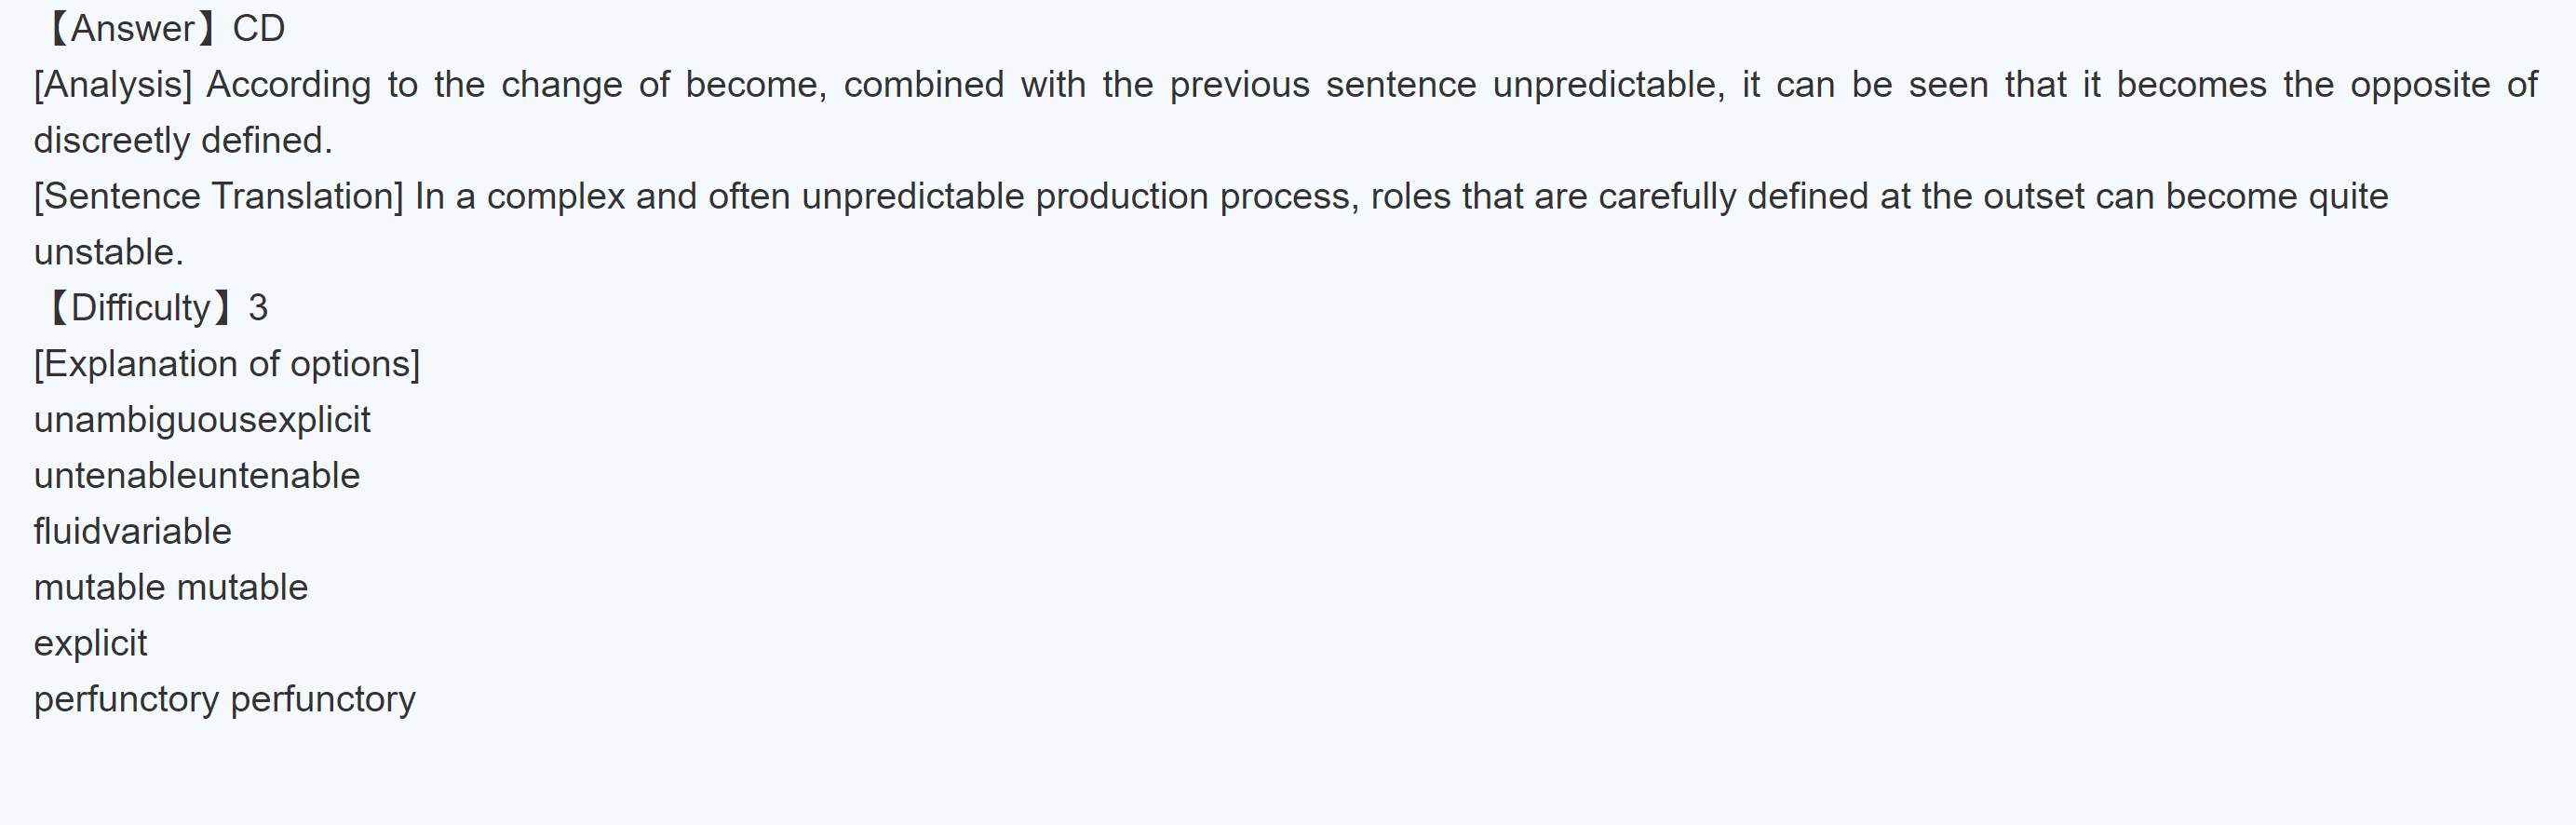Click the option "untenableuntenable"
2576x825 pixels.
tap(197, 476)
